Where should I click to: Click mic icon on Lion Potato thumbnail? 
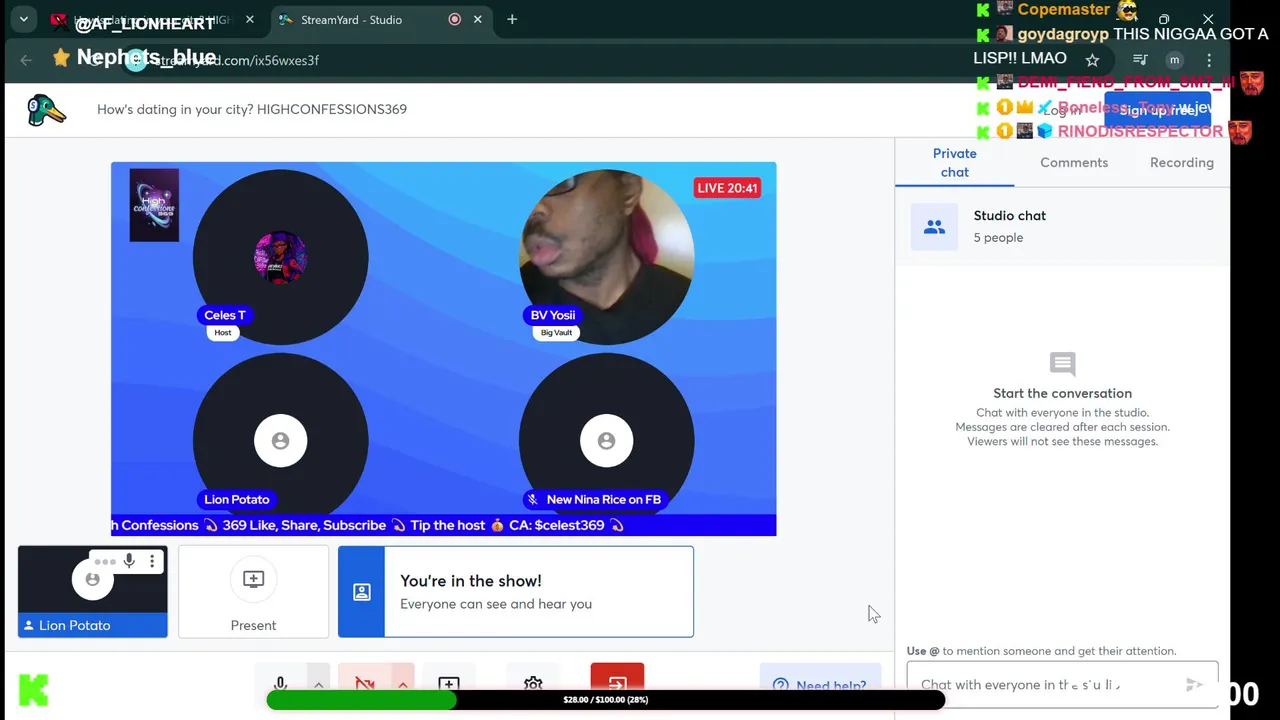129,561
